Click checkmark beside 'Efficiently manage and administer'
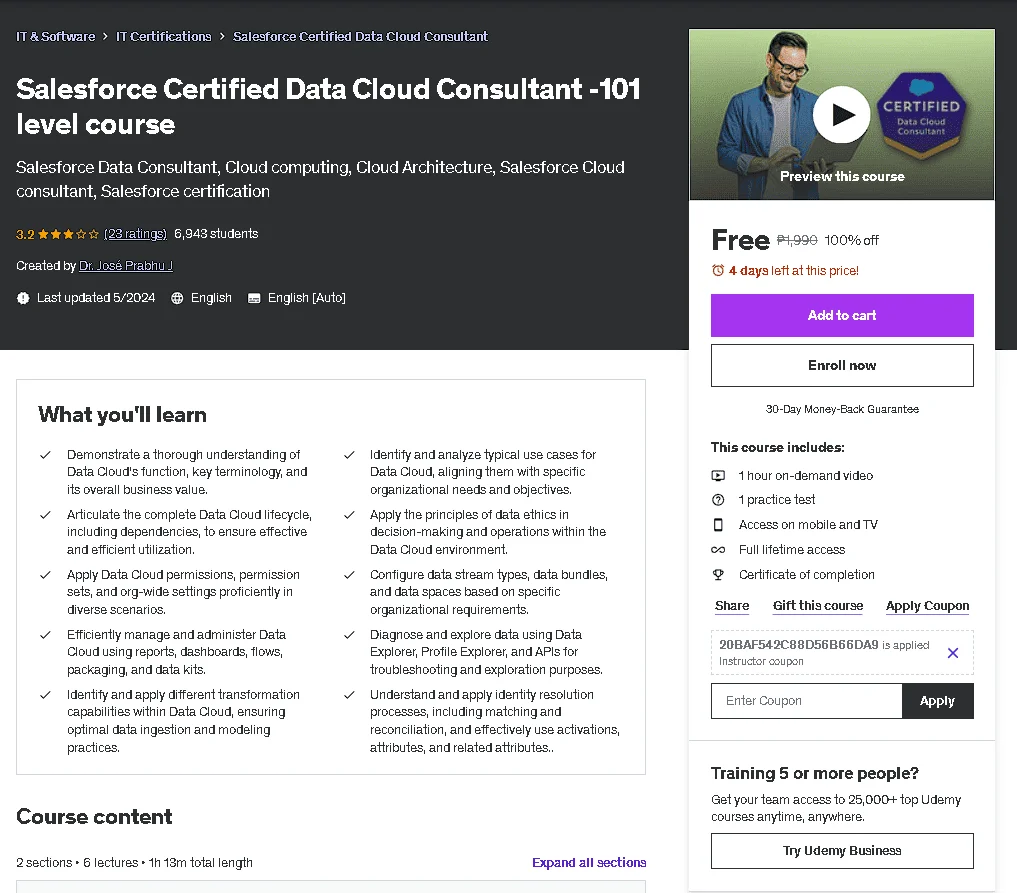Screen dimensions: 1017x893 click(x=45, y=635)
